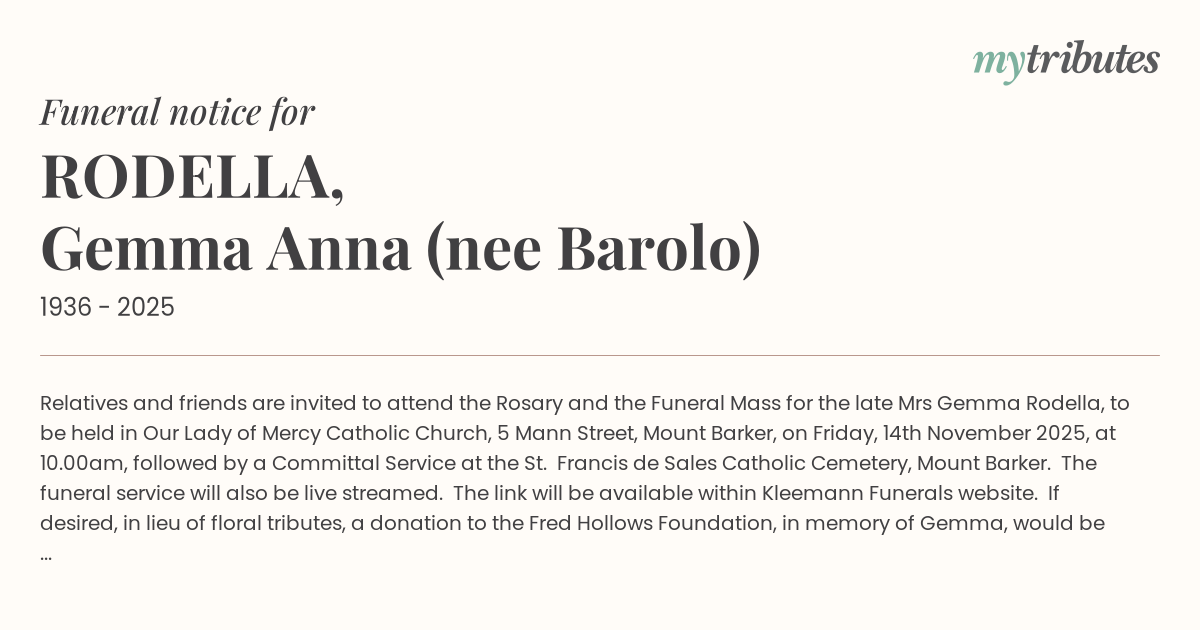Click the name "Gemma Anna"

[x=226, y=250]
